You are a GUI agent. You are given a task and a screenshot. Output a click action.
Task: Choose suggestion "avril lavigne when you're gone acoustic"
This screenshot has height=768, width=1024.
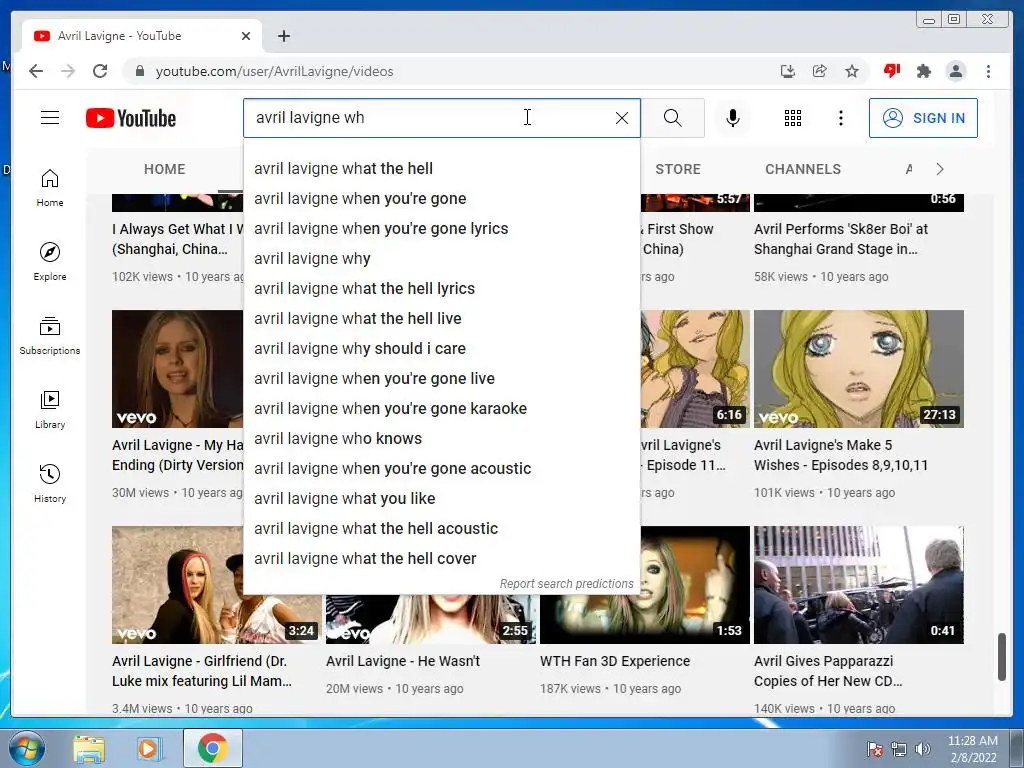pyautogui.click(x=441, y=469)
